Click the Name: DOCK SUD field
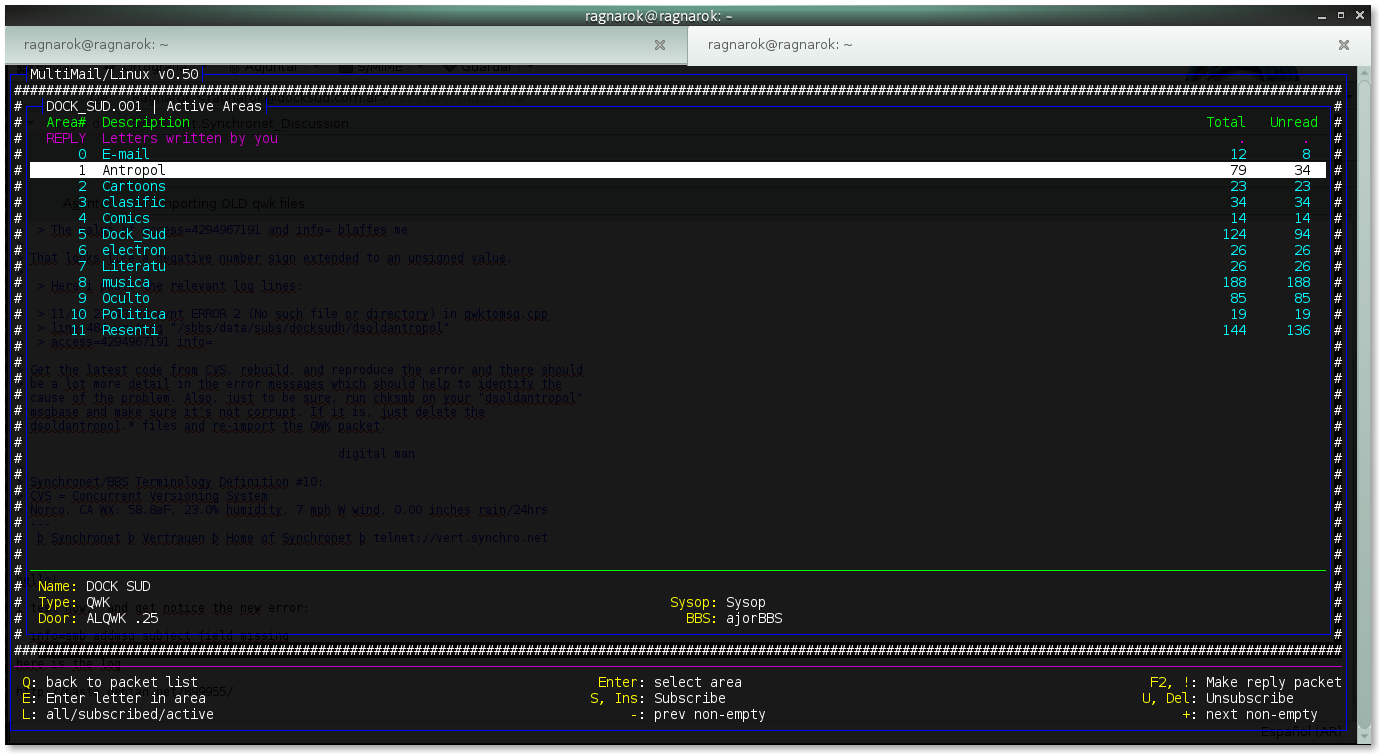1380x754 pixels. (x=94, y=587)
